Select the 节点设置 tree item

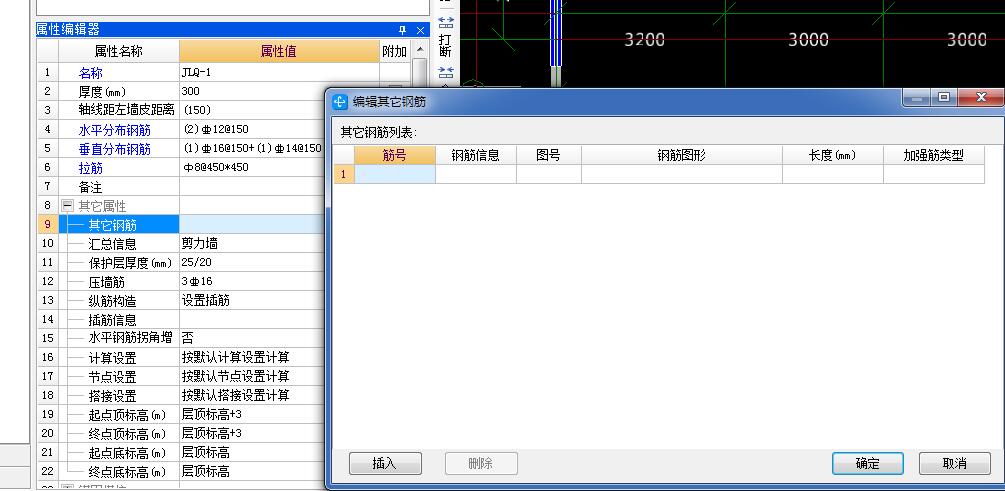pyautogui.click(x=112, y=377)
